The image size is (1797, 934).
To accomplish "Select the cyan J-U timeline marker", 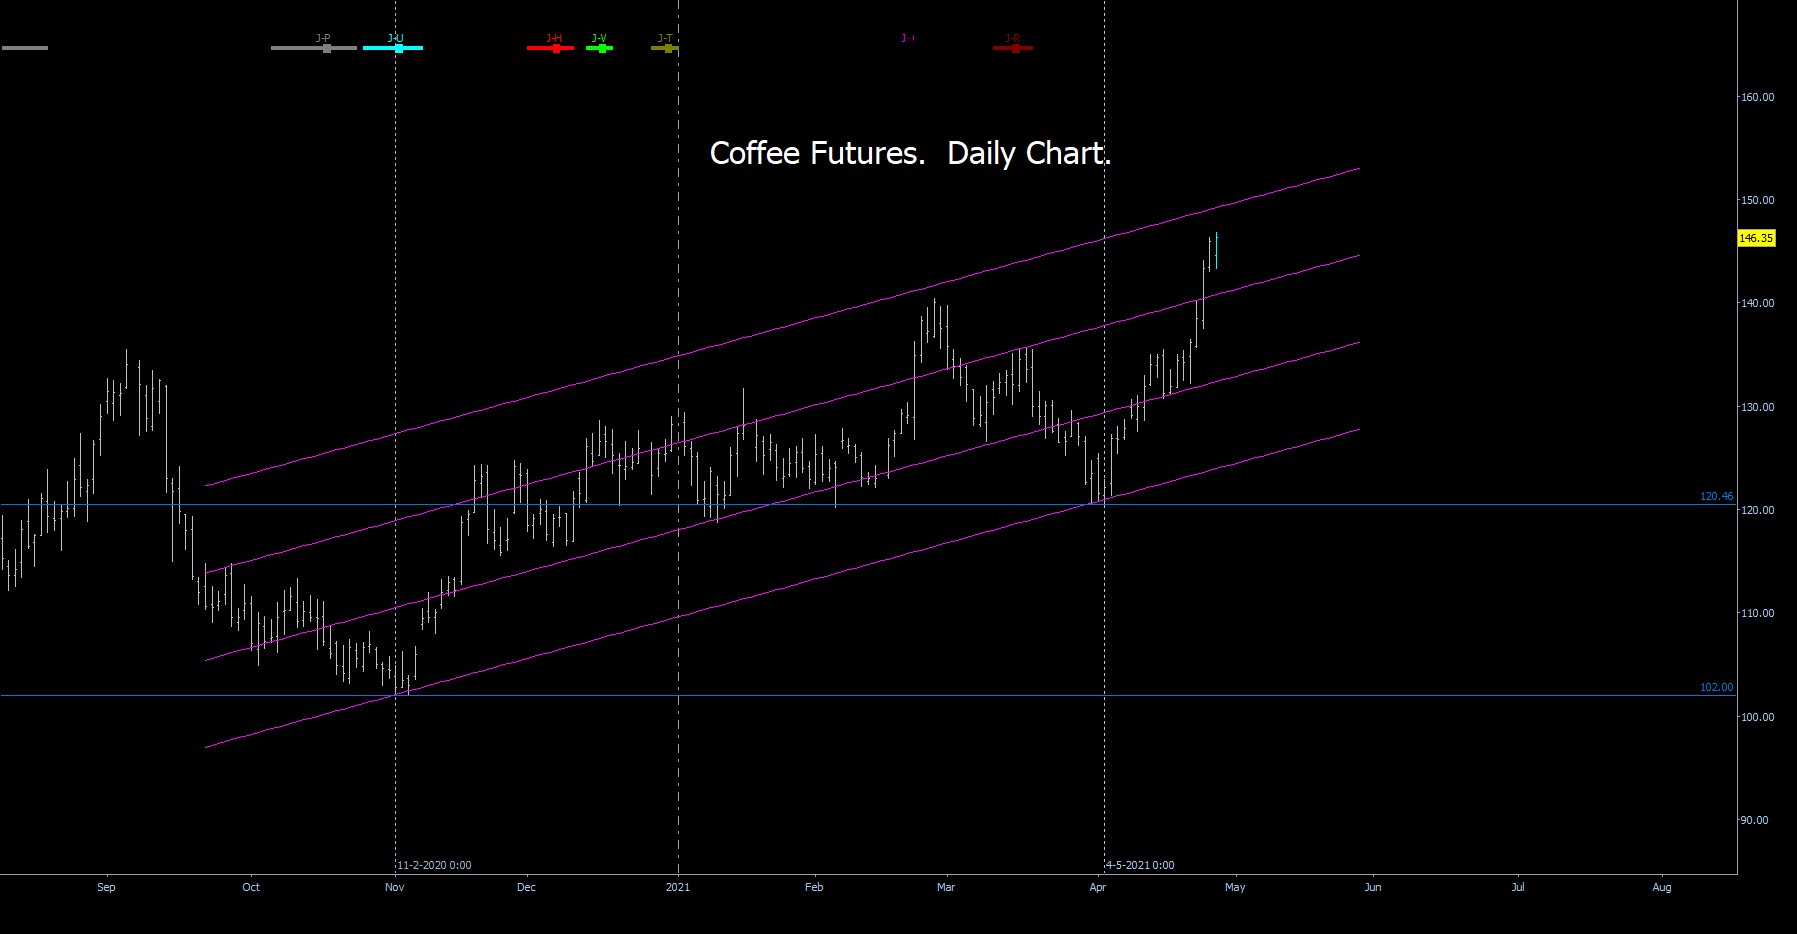I will pyautogui.click(x=393, y=47).
